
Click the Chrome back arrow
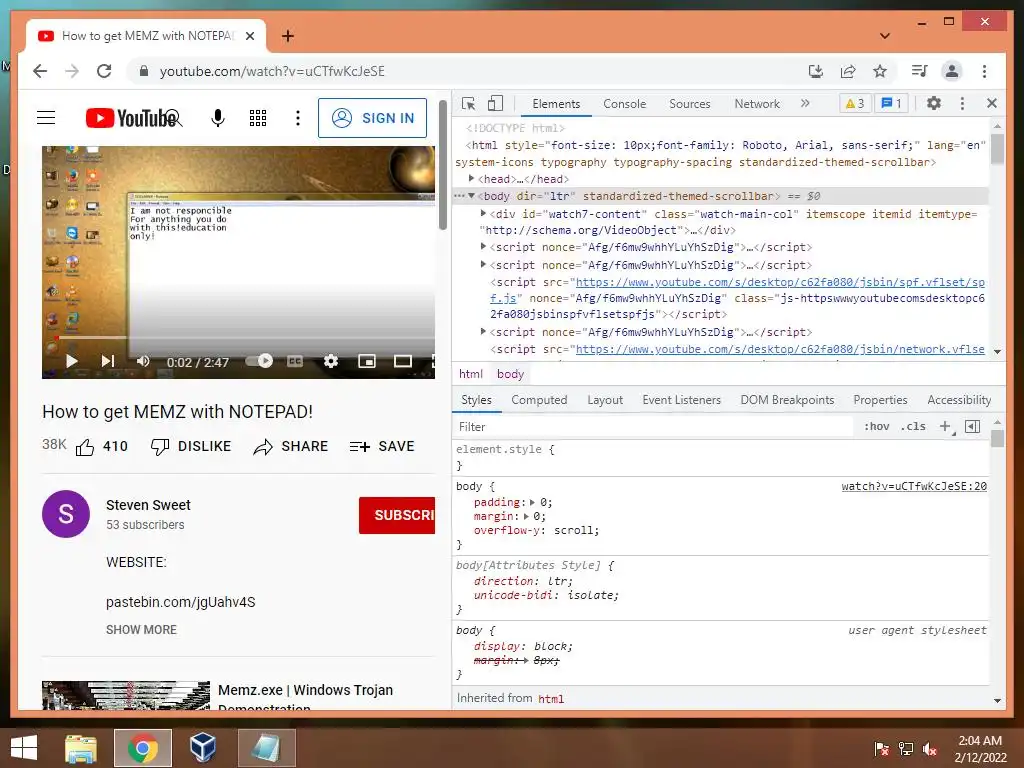click(40, 71)
